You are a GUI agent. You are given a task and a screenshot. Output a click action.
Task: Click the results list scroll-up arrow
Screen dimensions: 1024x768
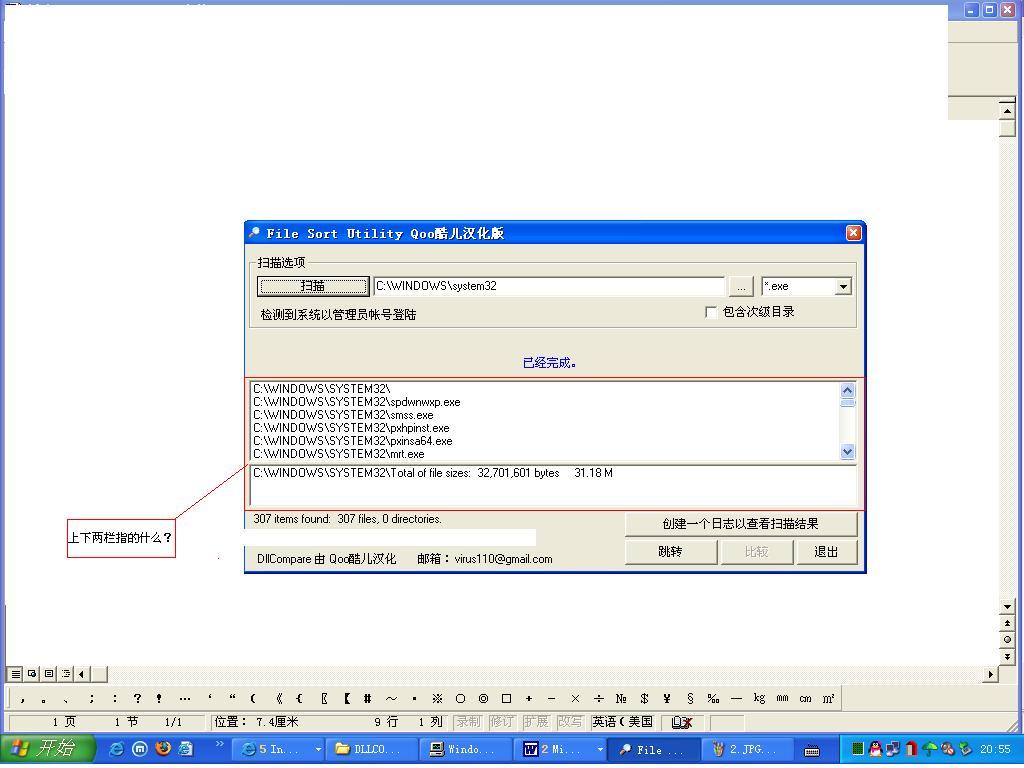[x=847, y=391]
